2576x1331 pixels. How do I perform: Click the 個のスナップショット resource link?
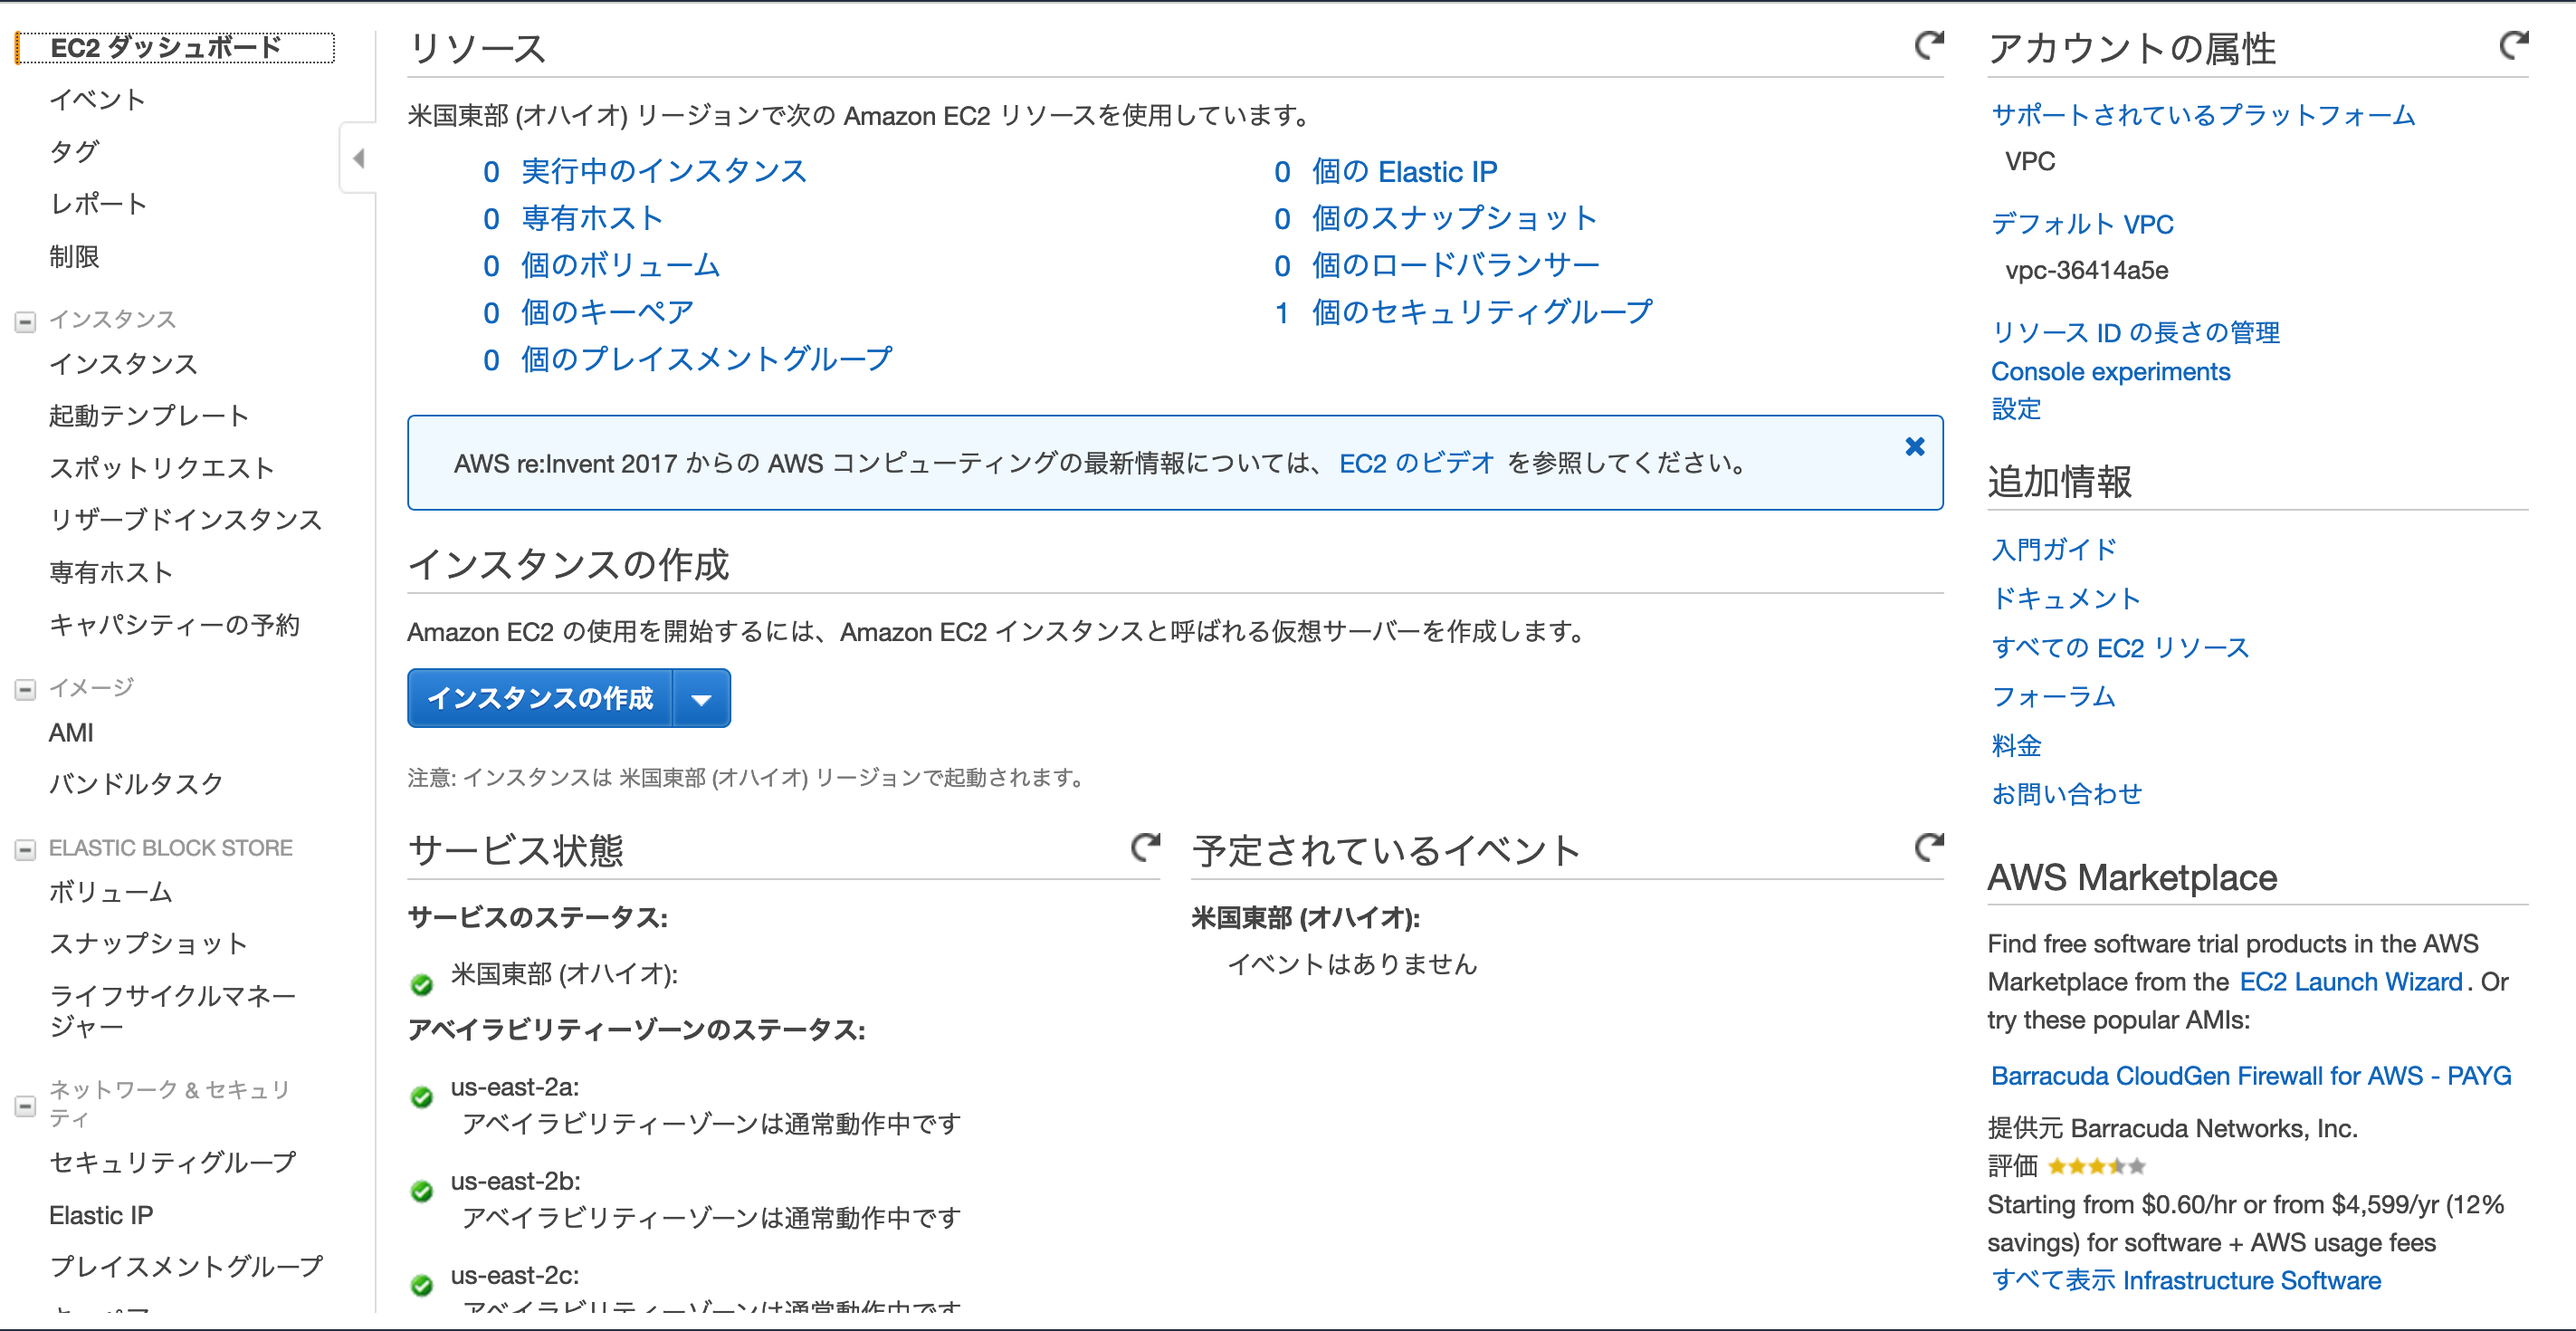click(1454, 218)
